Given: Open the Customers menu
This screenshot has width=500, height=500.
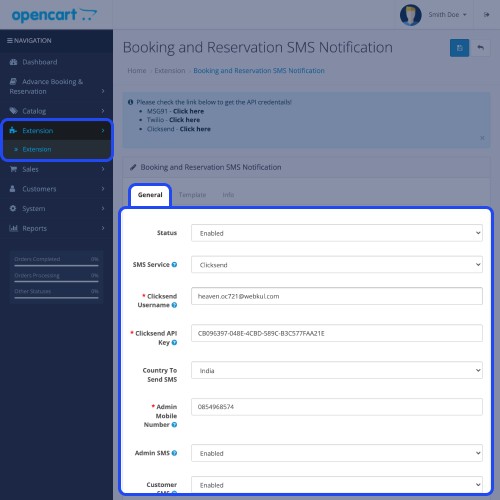Looking at the screenshot, I should [x=56, y=189].
